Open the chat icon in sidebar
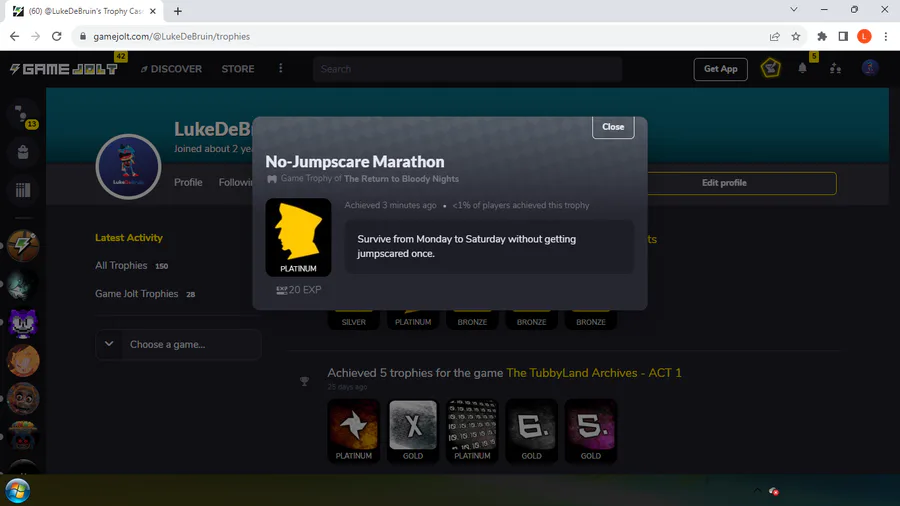The height and width of the screenshot is (506, 900). point(22,115)
